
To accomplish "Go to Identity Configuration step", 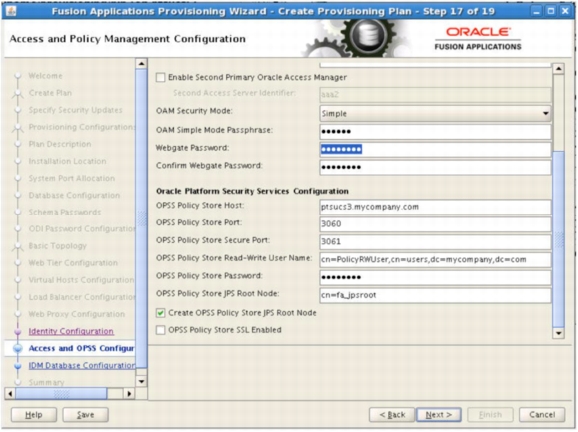I will (71, 331).
